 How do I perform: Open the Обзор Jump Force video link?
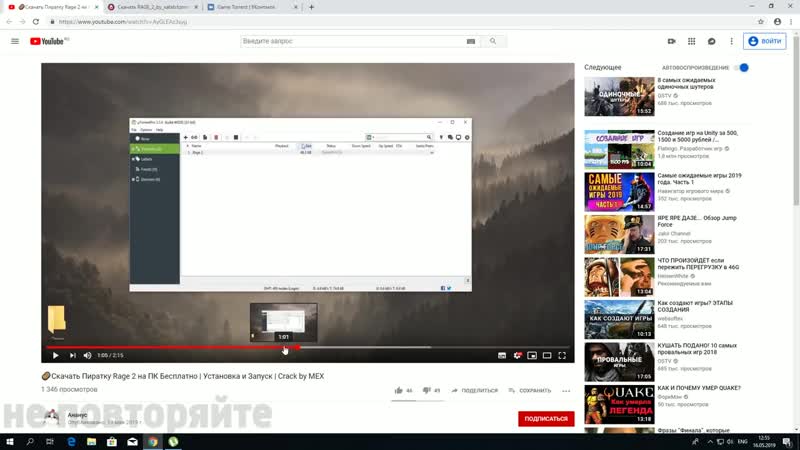point(697,221)
